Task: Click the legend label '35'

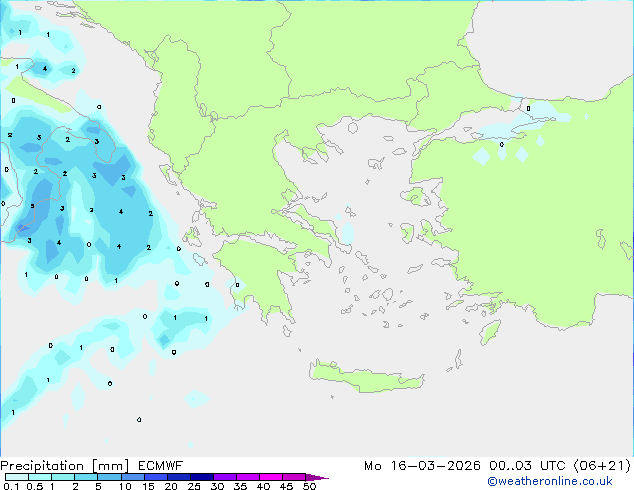Action: click(241, 486)
